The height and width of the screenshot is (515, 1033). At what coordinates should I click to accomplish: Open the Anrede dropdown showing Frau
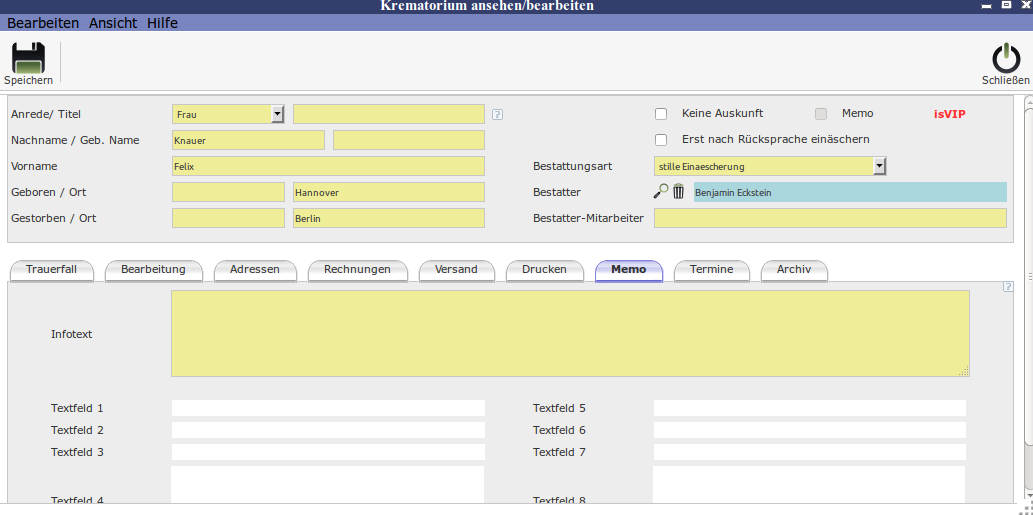pyautogui.click(x=278, y=114)
